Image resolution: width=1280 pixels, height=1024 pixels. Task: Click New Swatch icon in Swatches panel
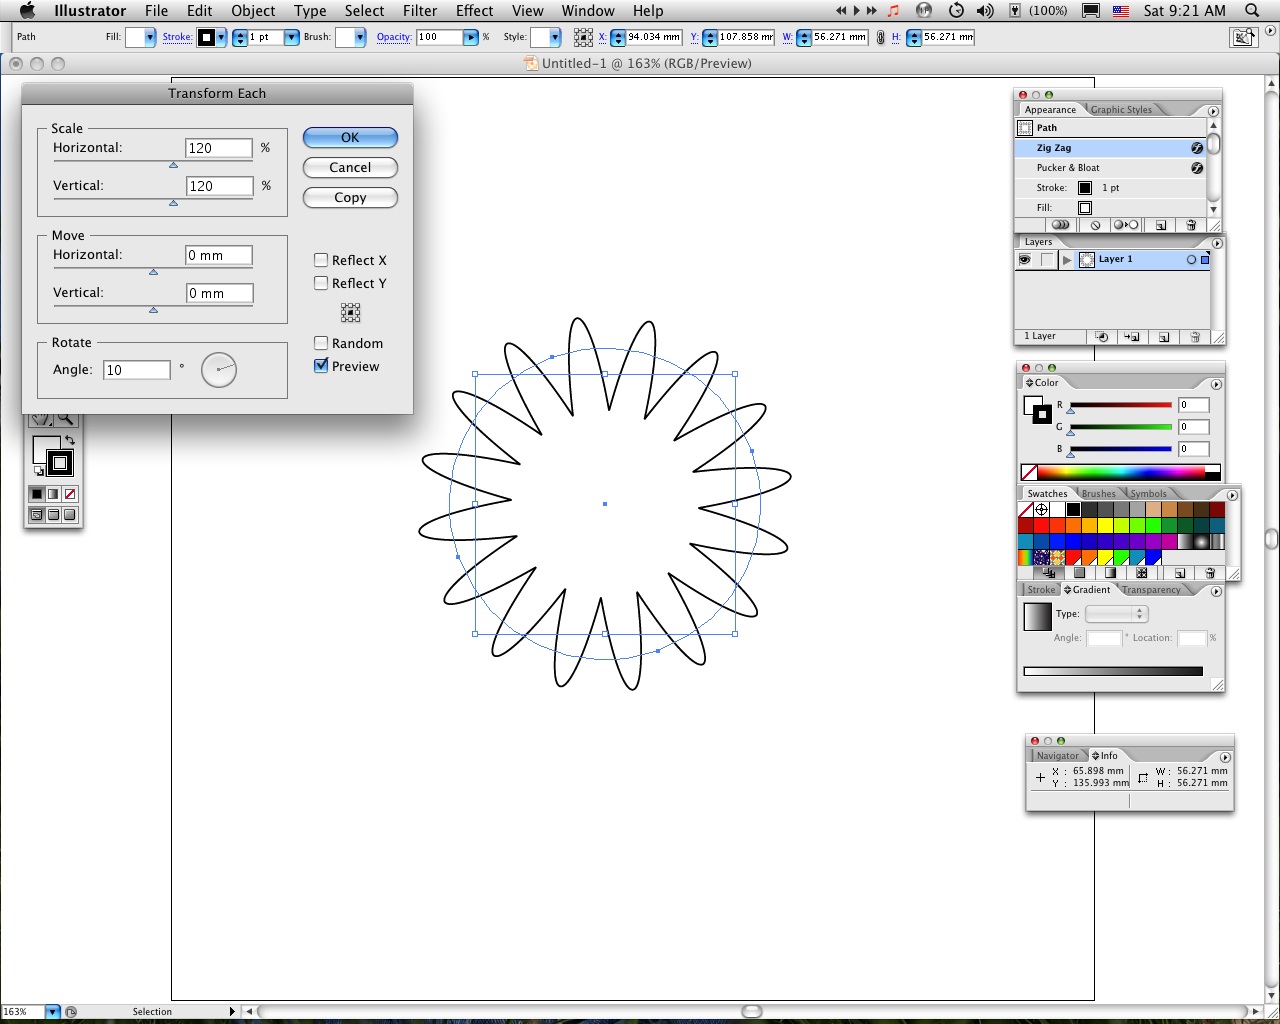click(1180, 573)
